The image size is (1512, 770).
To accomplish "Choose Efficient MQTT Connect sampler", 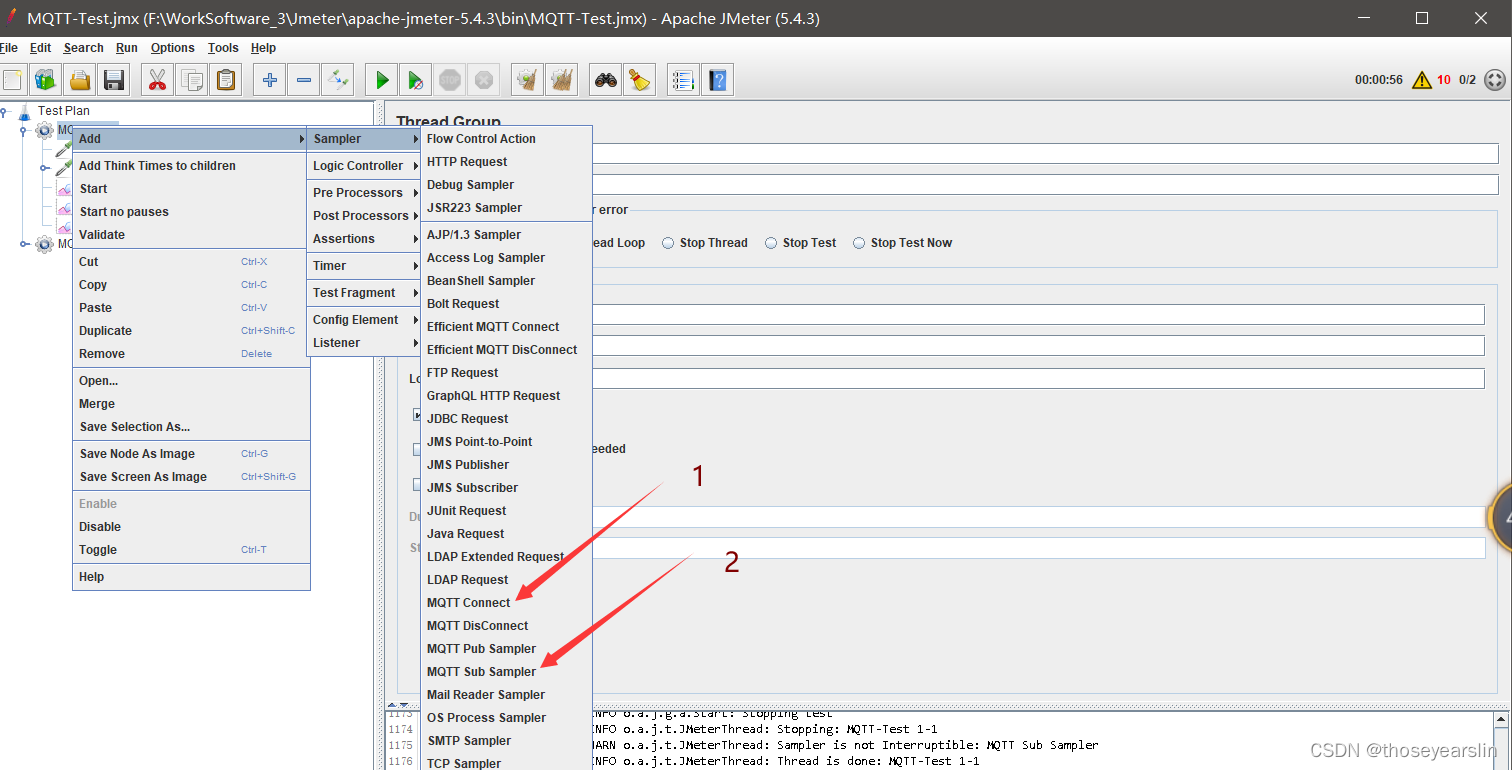I will (507, 327).
